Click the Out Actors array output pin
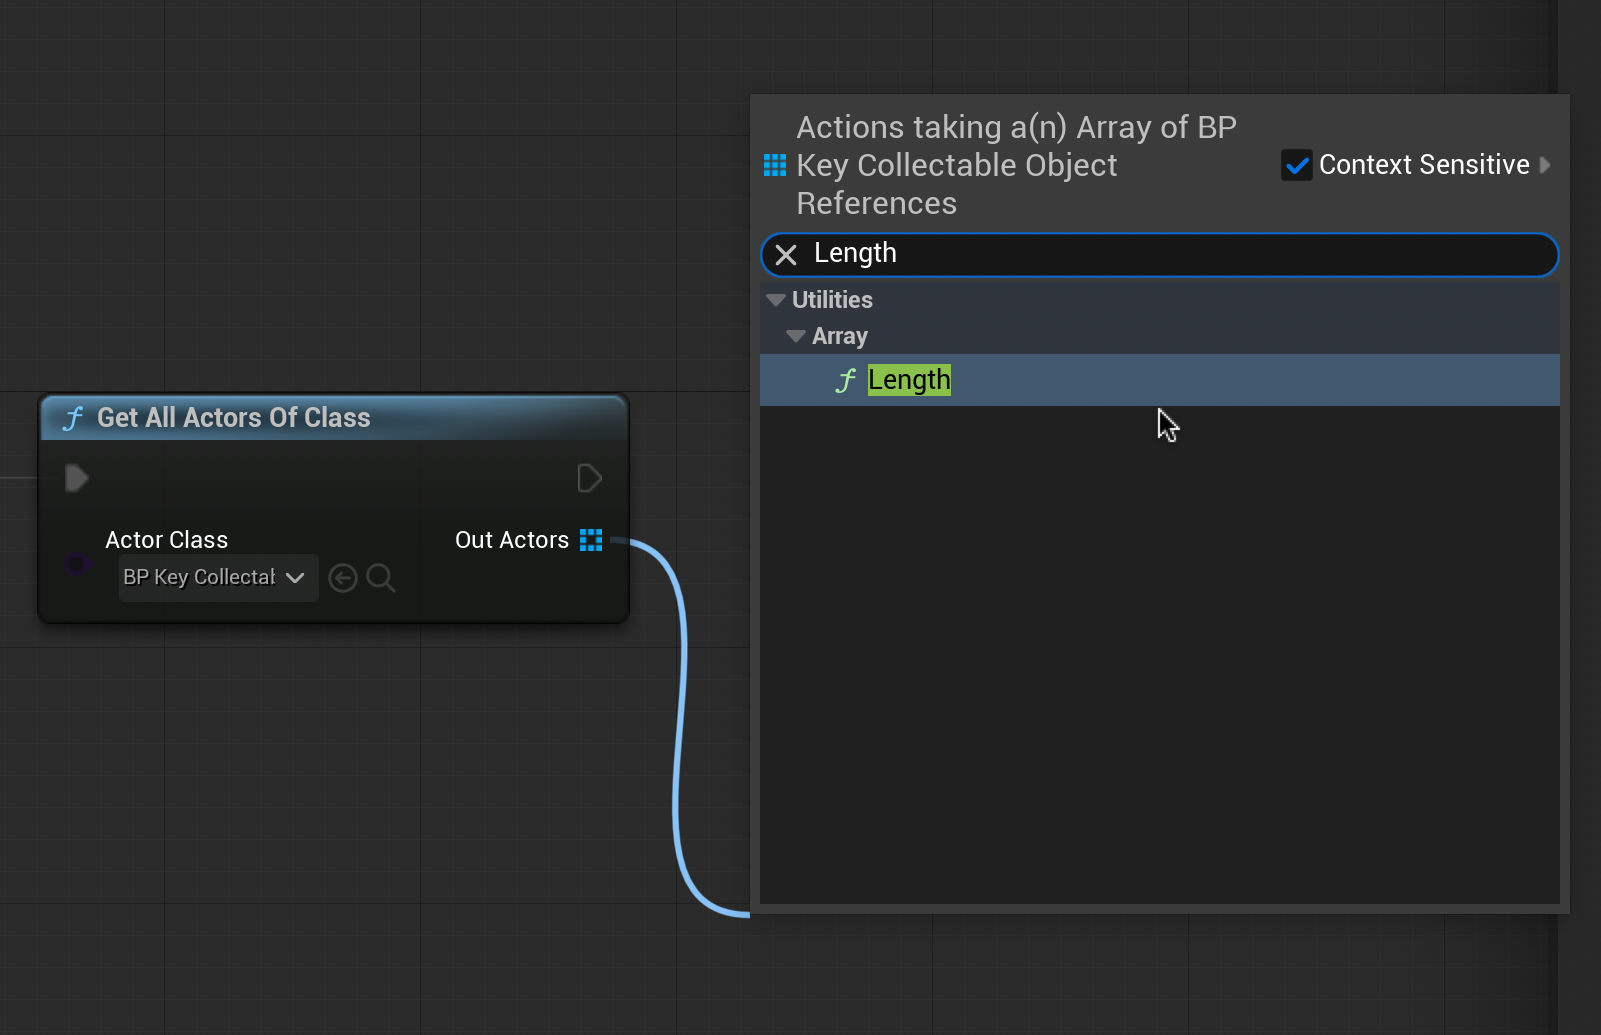This screenshot has width=1601, height=1035. click(591, 540)
